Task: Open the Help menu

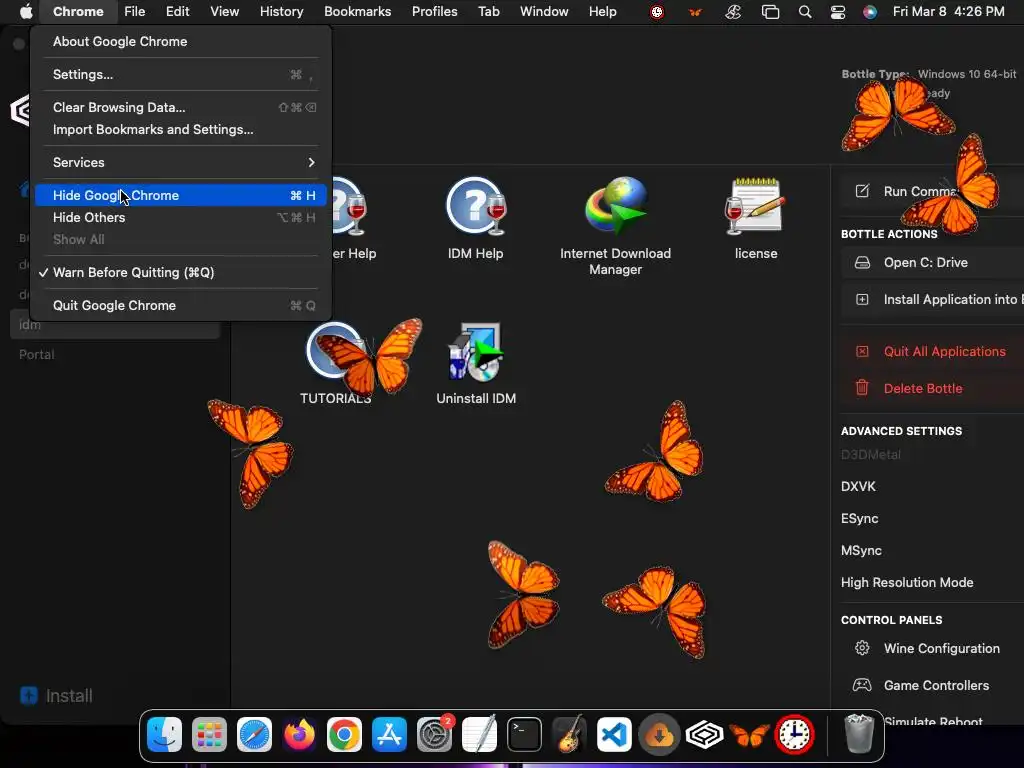Action: pos(602,11)
